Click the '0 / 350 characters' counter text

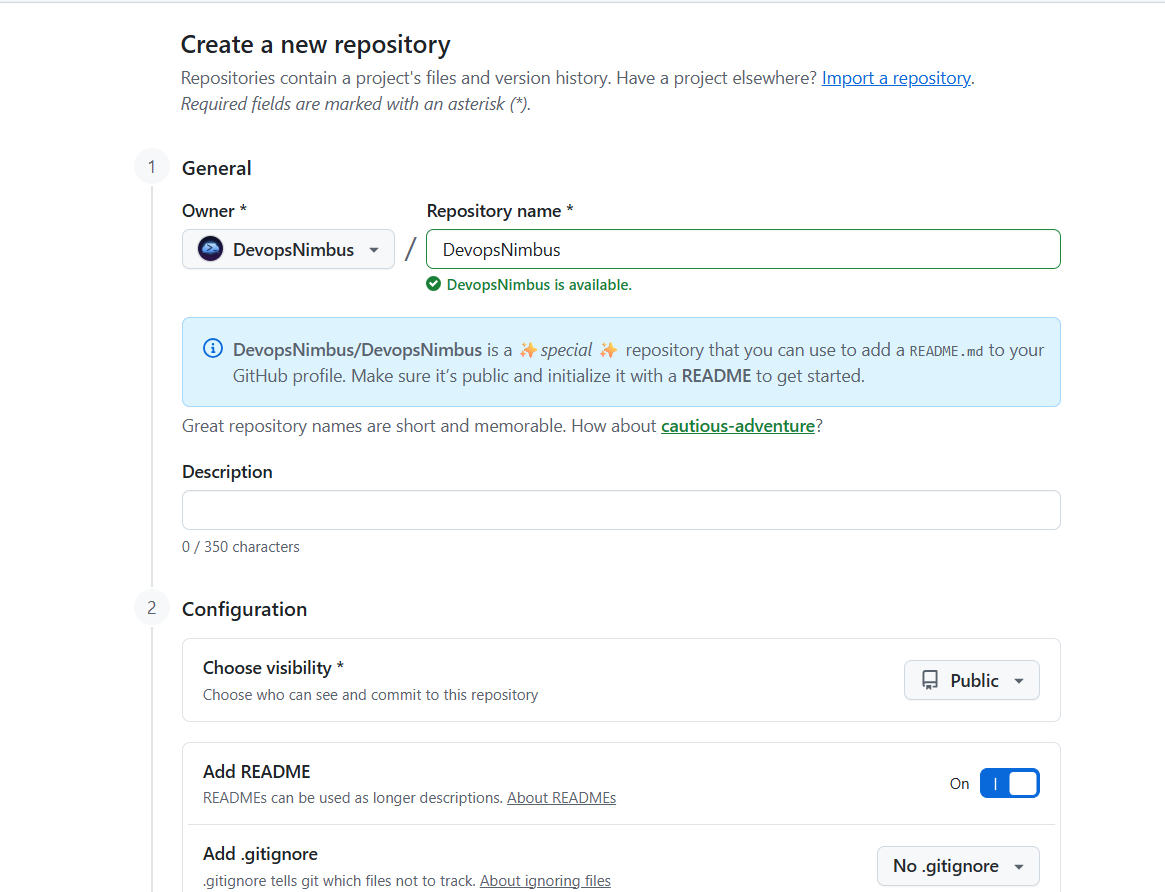coord(241,547)
